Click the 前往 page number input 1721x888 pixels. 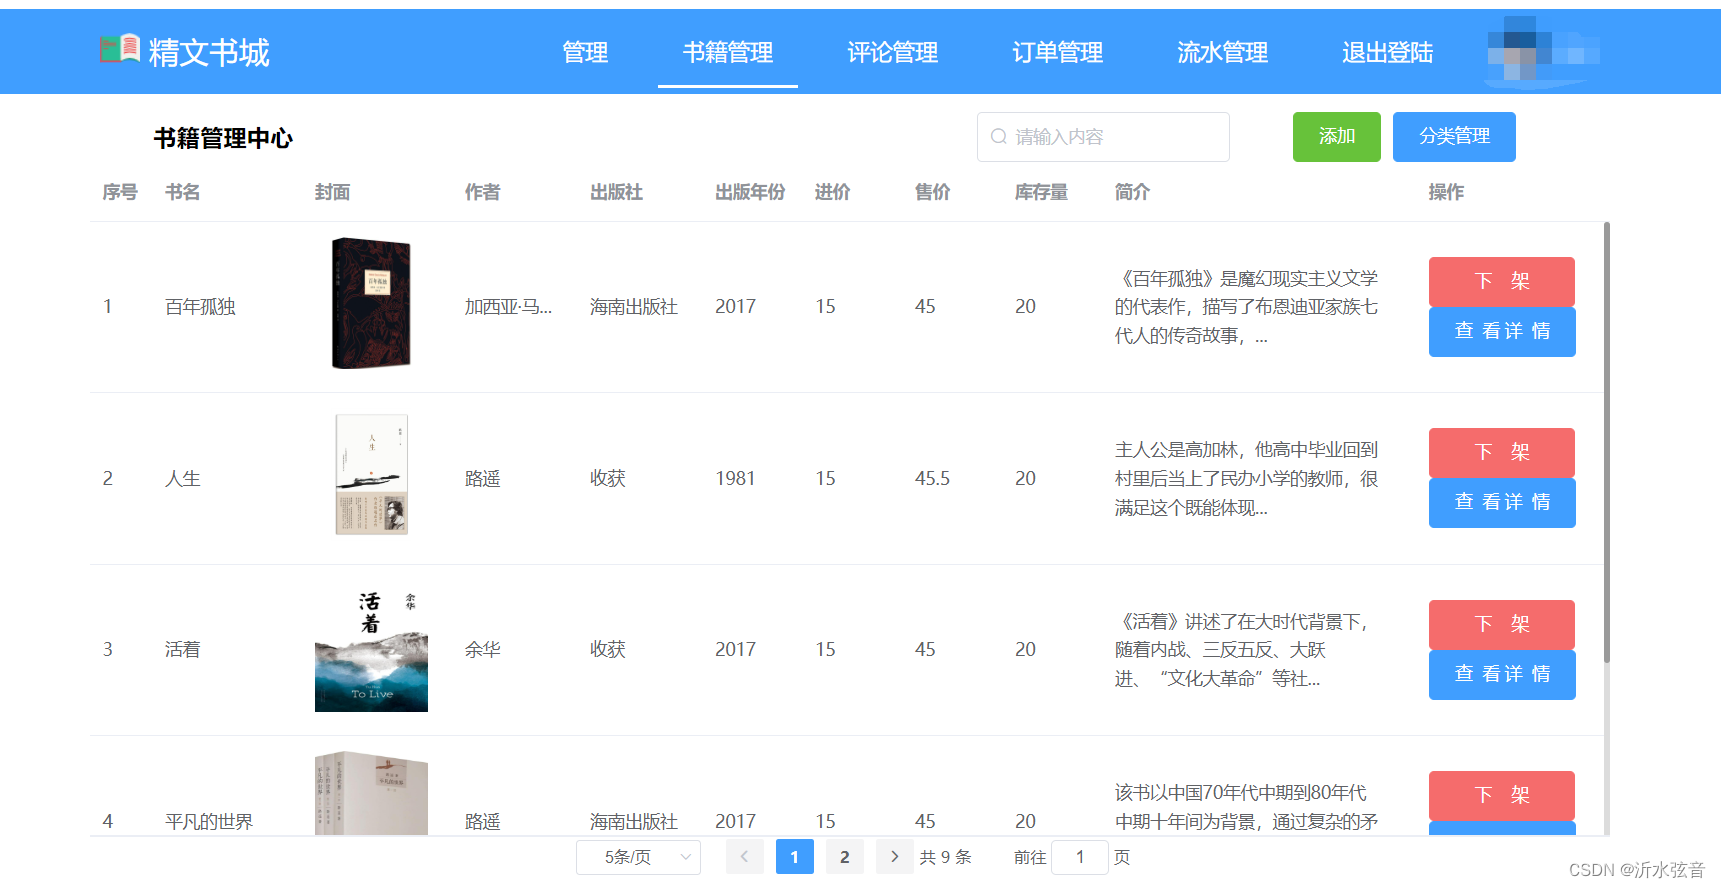click(x=1080, y=857)
